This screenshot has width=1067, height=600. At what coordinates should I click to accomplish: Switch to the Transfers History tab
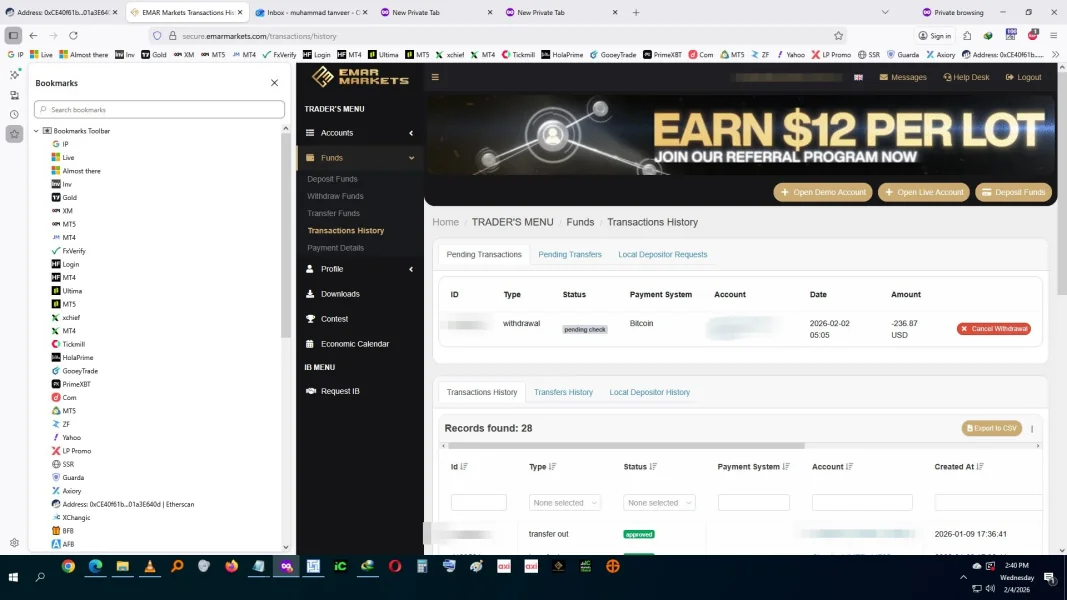pyautogui.click(x=563, y=392)
